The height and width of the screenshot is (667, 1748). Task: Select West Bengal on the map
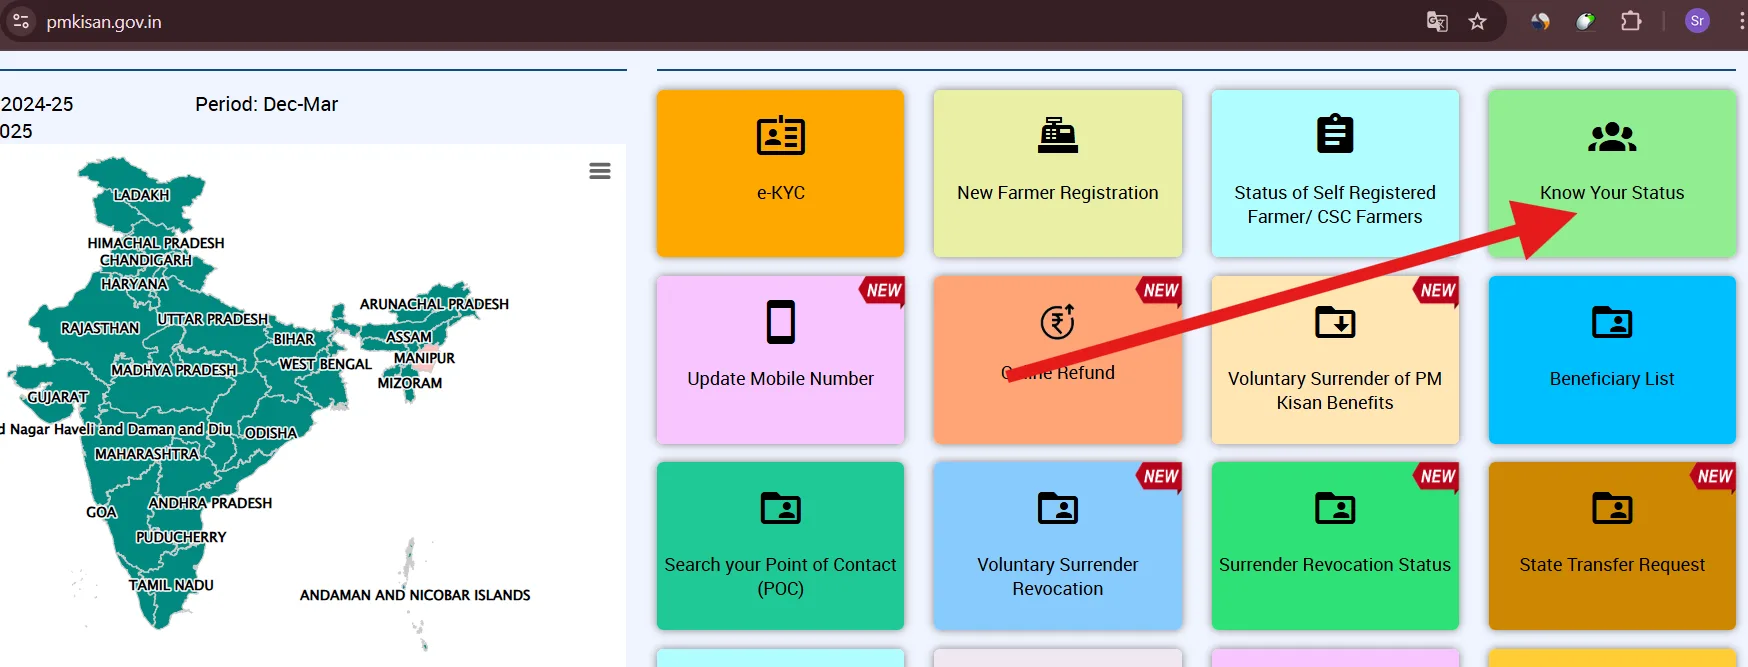tap(325, 364)
